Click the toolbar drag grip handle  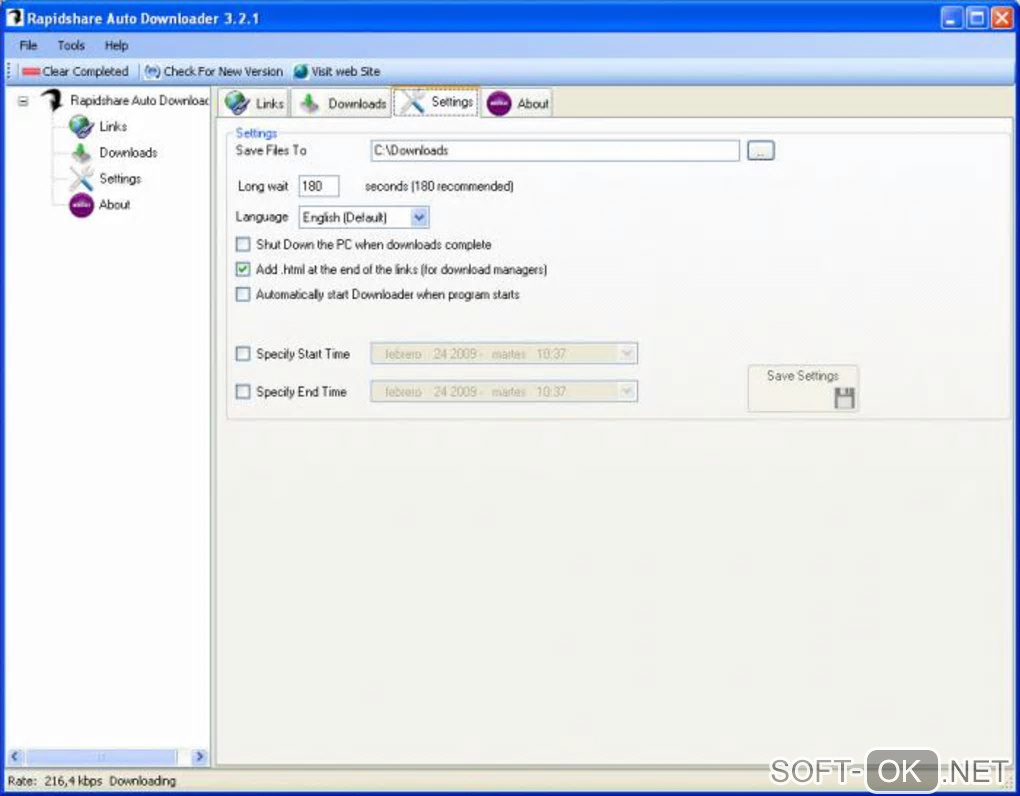[x=9, y=72]
